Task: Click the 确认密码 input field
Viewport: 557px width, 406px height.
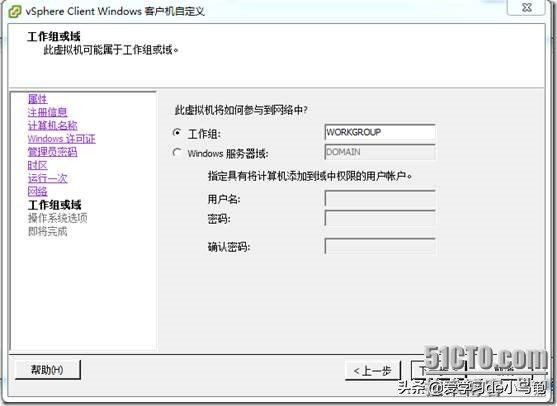Action: click(380, 246)
